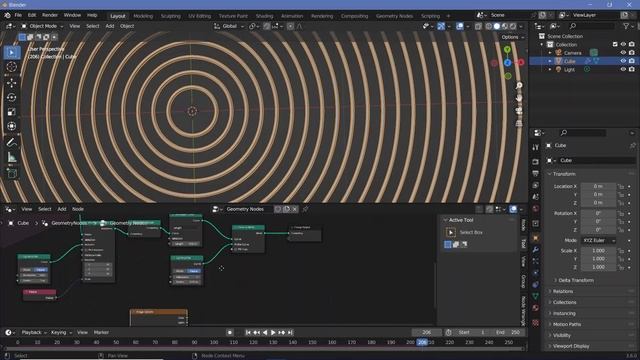Click the viewport zoom magnifier icon
This screenshot has width=640, height=360.
[519, 85]
